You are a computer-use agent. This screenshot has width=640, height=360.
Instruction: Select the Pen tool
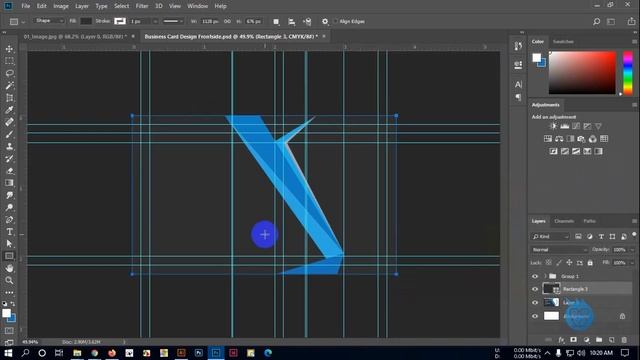(x=9, y=220)
